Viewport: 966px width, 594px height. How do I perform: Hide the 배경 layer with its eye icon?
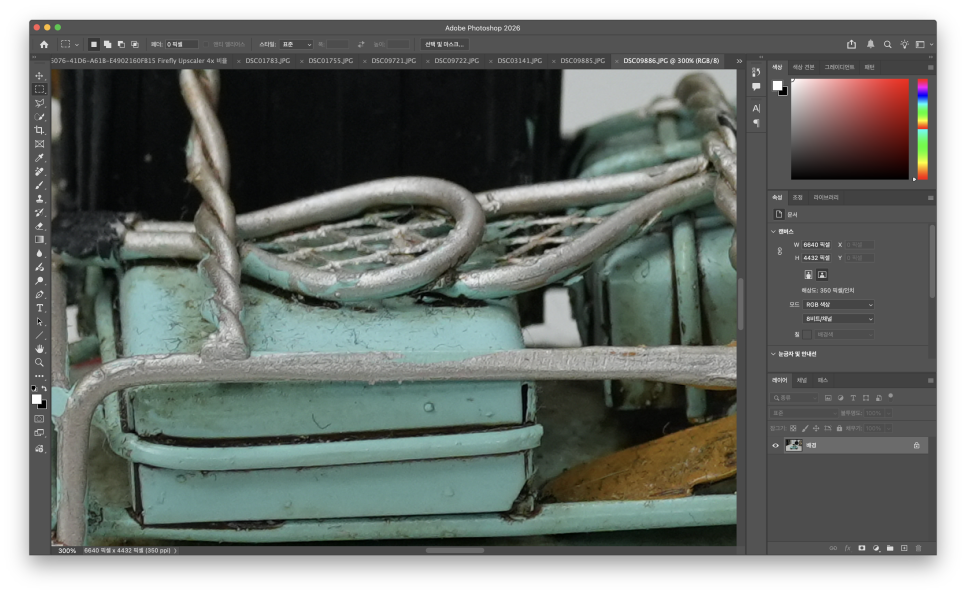(776, 446)
